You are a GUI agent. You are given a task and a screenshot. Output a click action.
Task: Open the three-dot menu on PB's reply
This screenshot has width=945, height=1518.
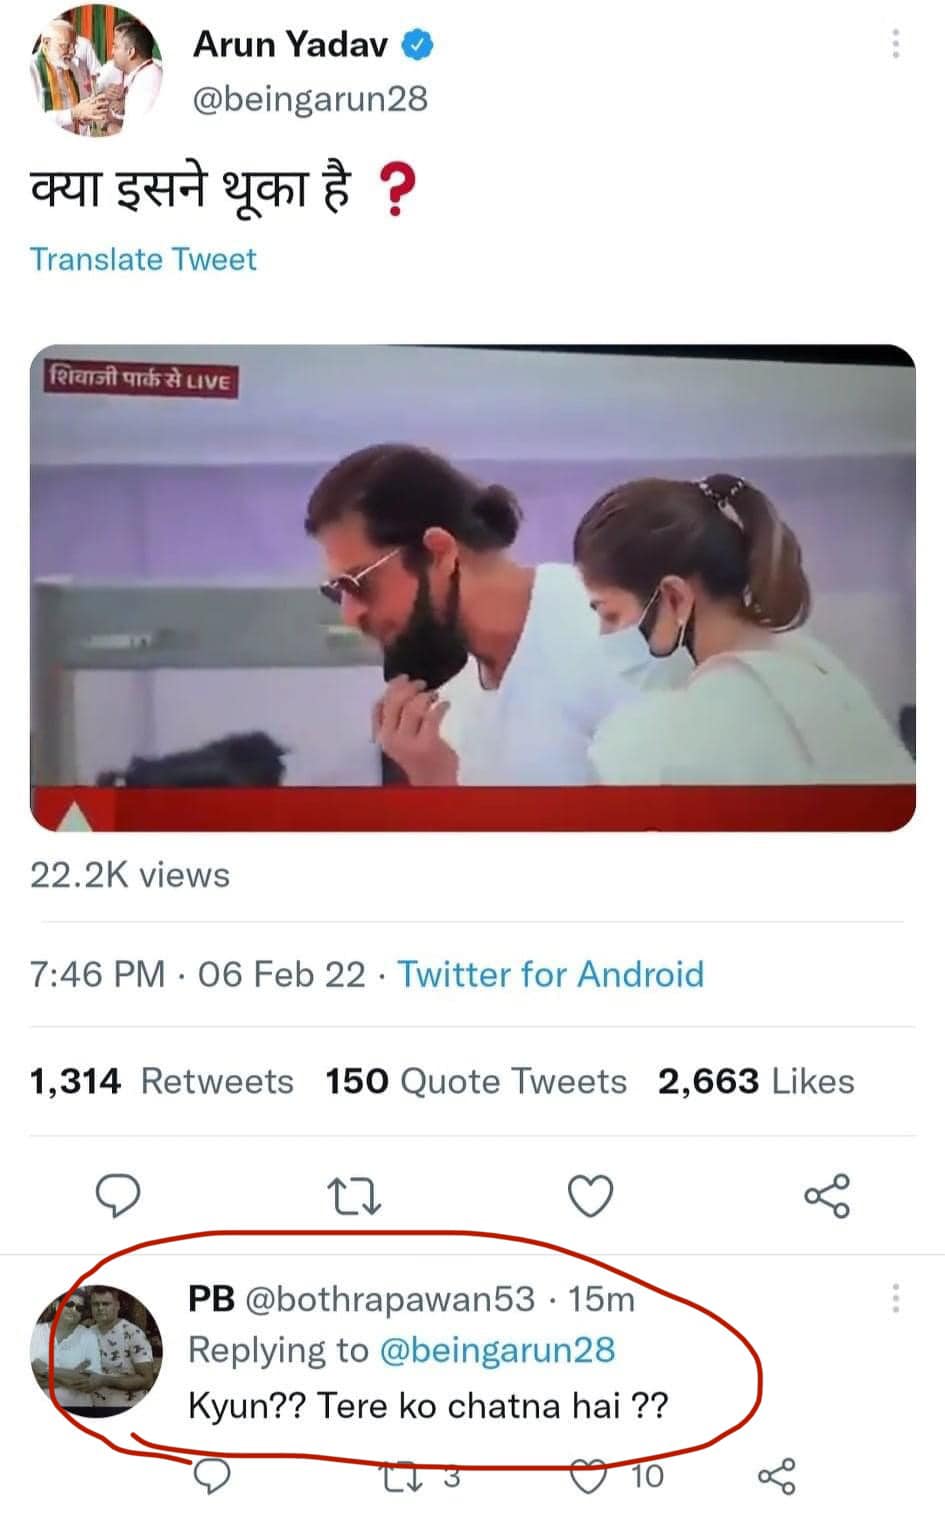895,1298
